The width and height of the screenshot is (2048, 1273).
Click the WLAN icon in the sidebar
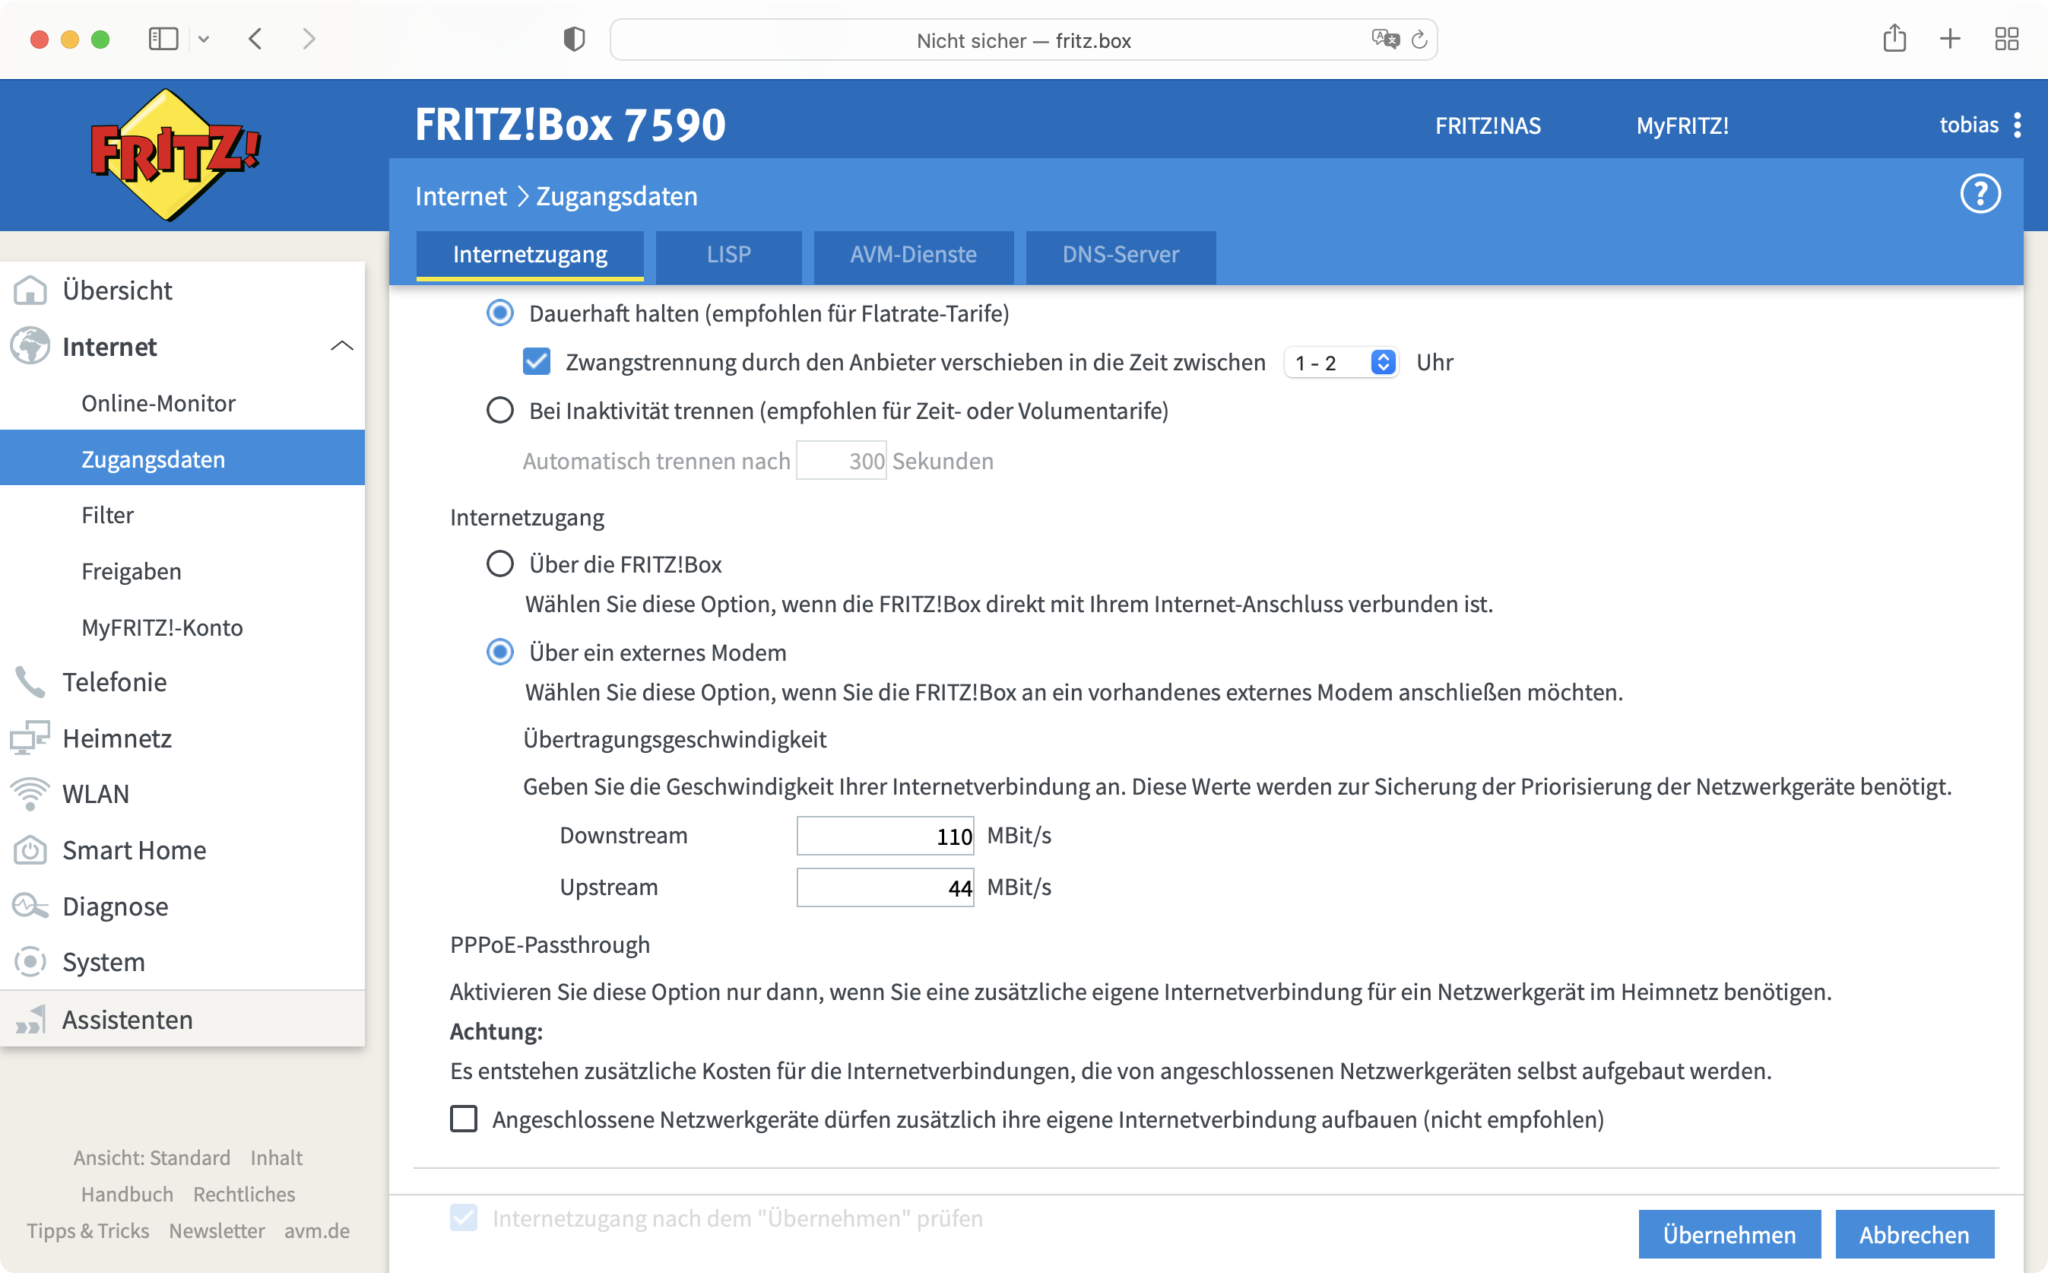(31, 793)
